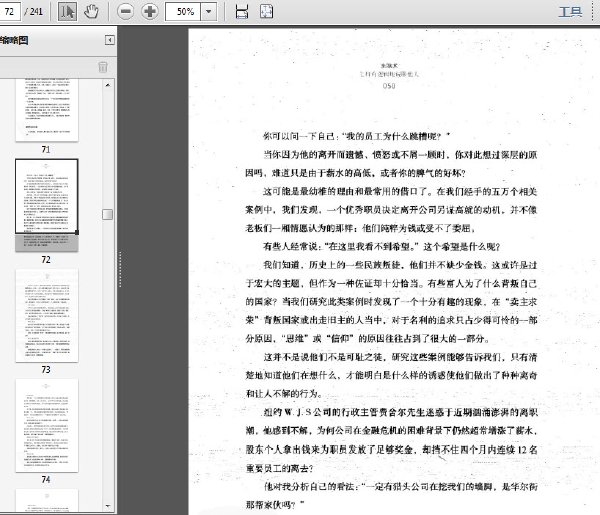Open the zoom percentage dropdown arrow
The width and height of the screenshot is (600, 515).
[209, 11]
